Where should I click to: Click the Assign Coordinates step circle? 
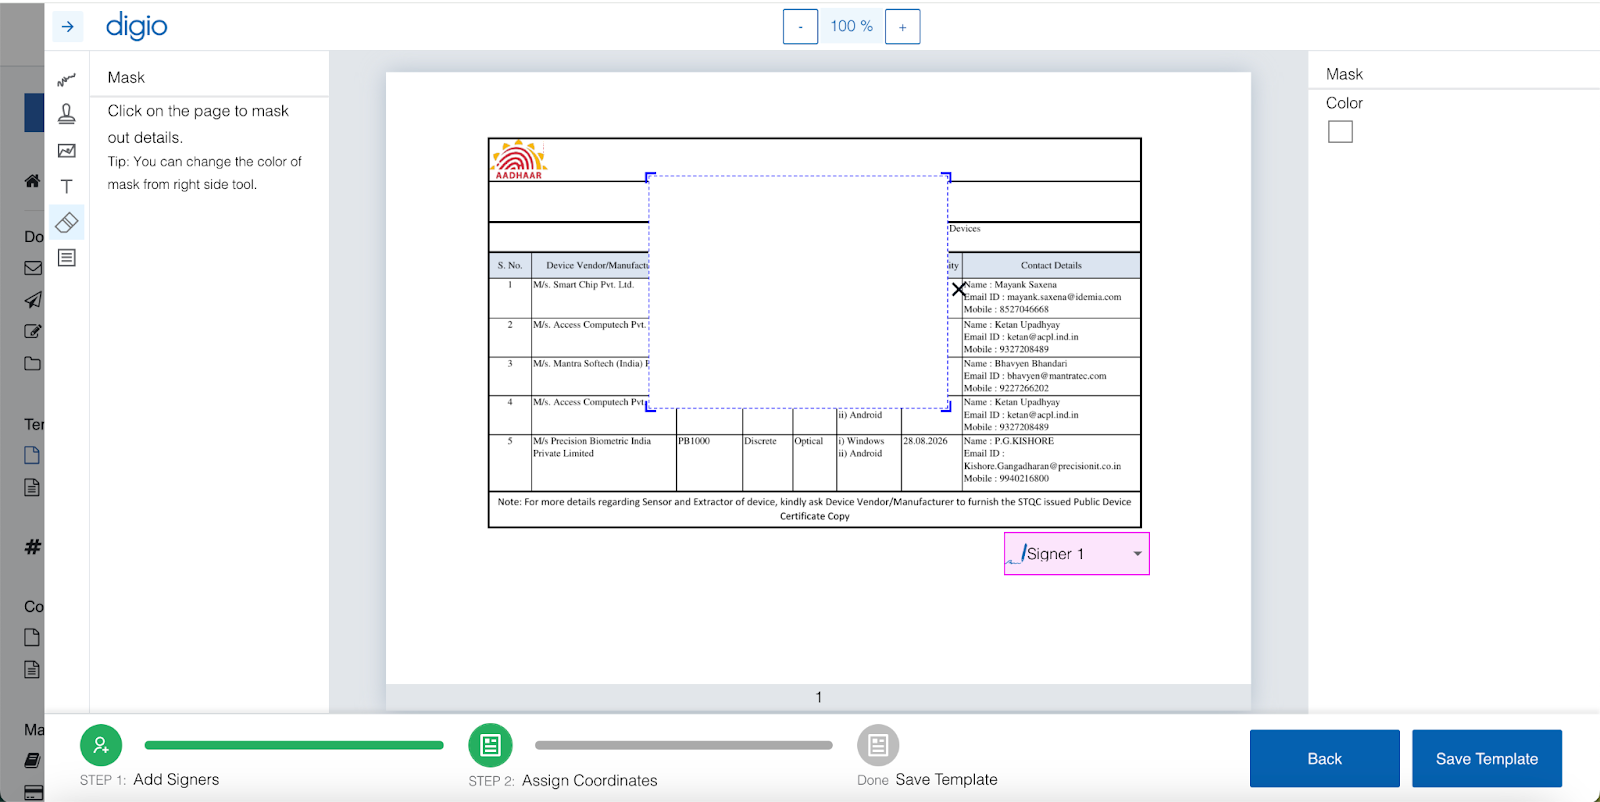tap(490, 745)
